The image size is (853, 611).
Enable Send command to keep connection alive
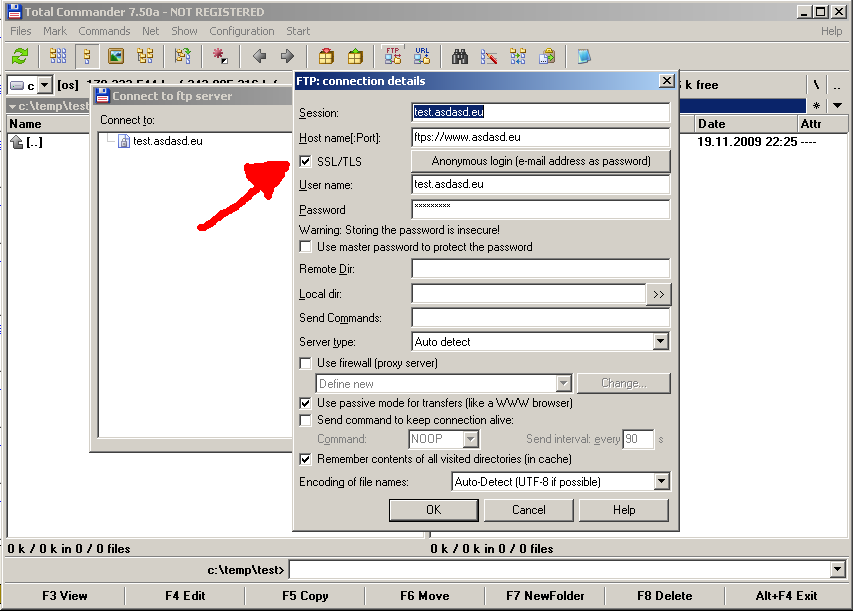coord(306,420)
